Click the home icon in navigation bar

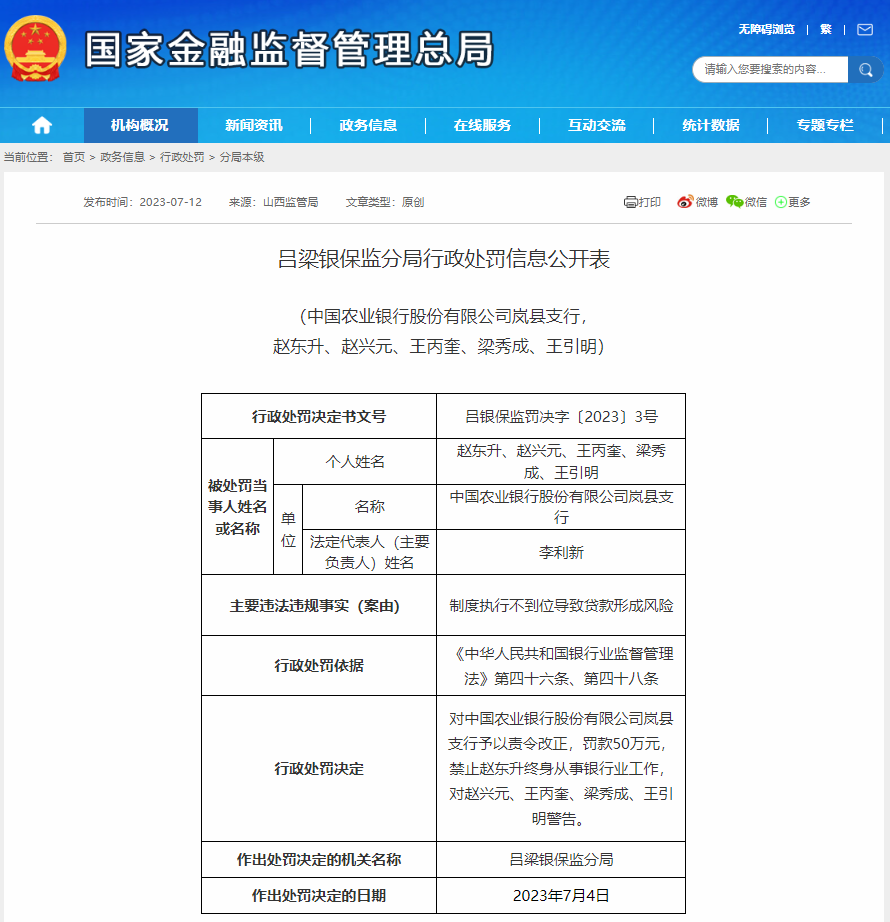coord(41,125)
